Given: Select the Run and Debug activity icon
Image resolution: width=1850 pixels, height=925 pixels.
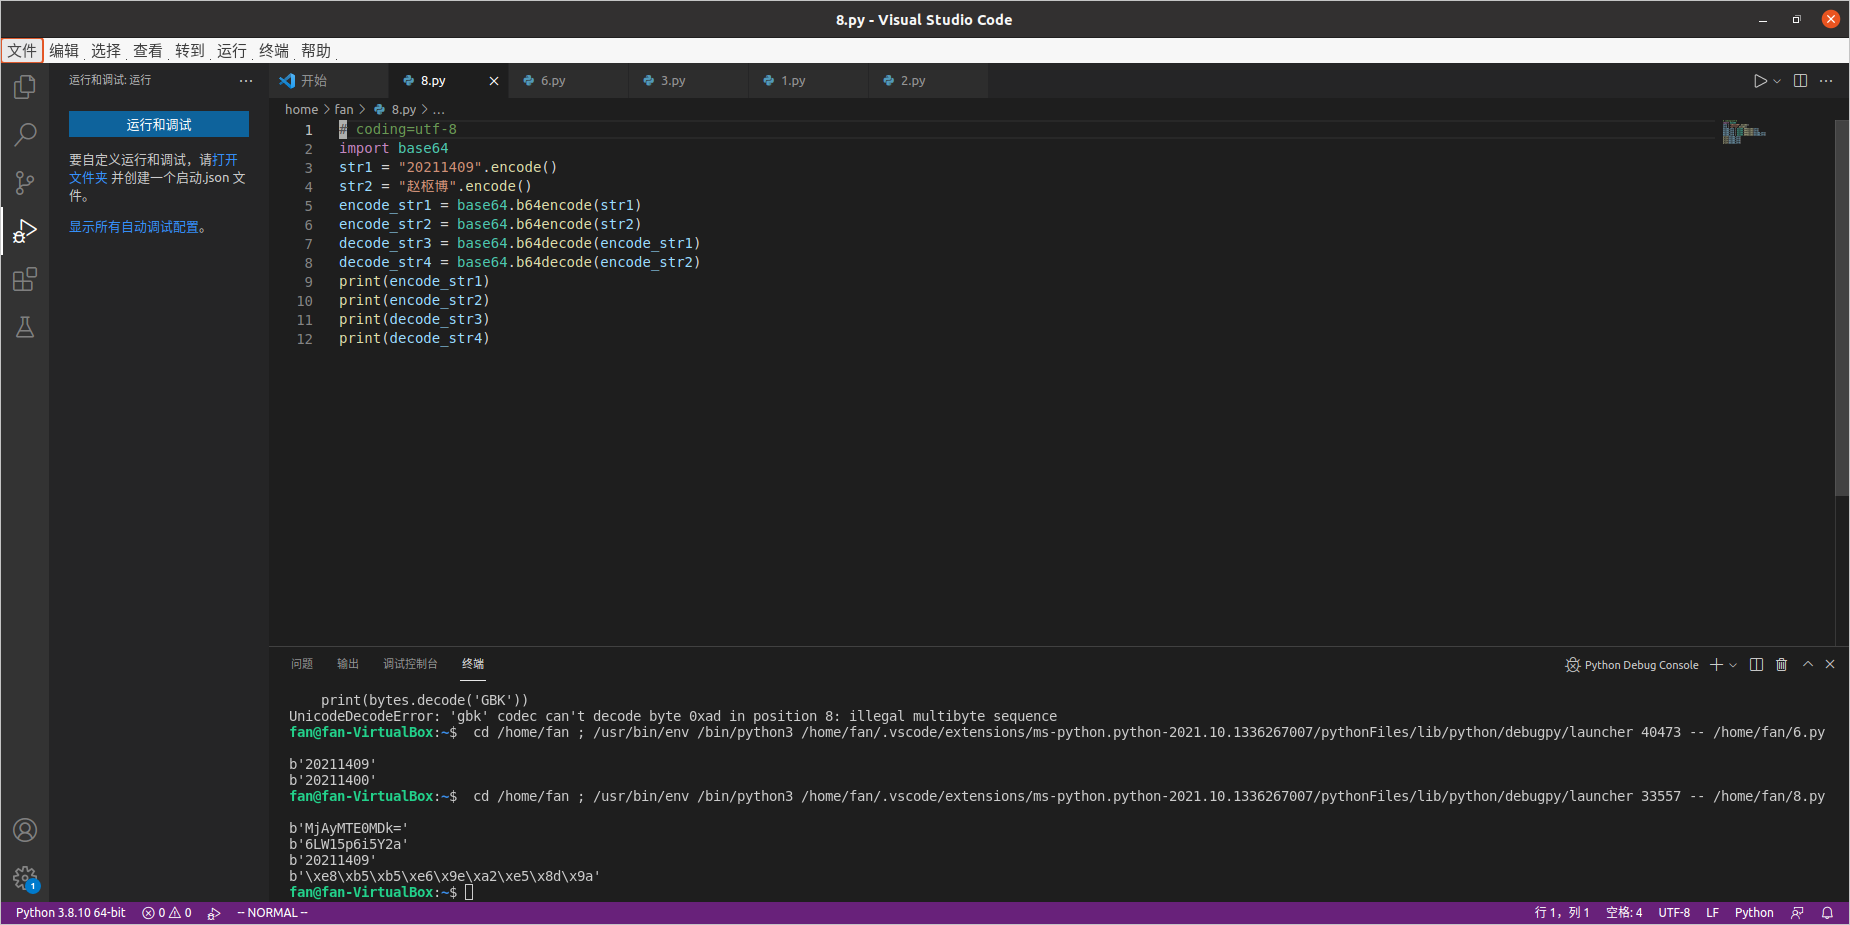Looking at the screenshot, I should tap(25, 231).
